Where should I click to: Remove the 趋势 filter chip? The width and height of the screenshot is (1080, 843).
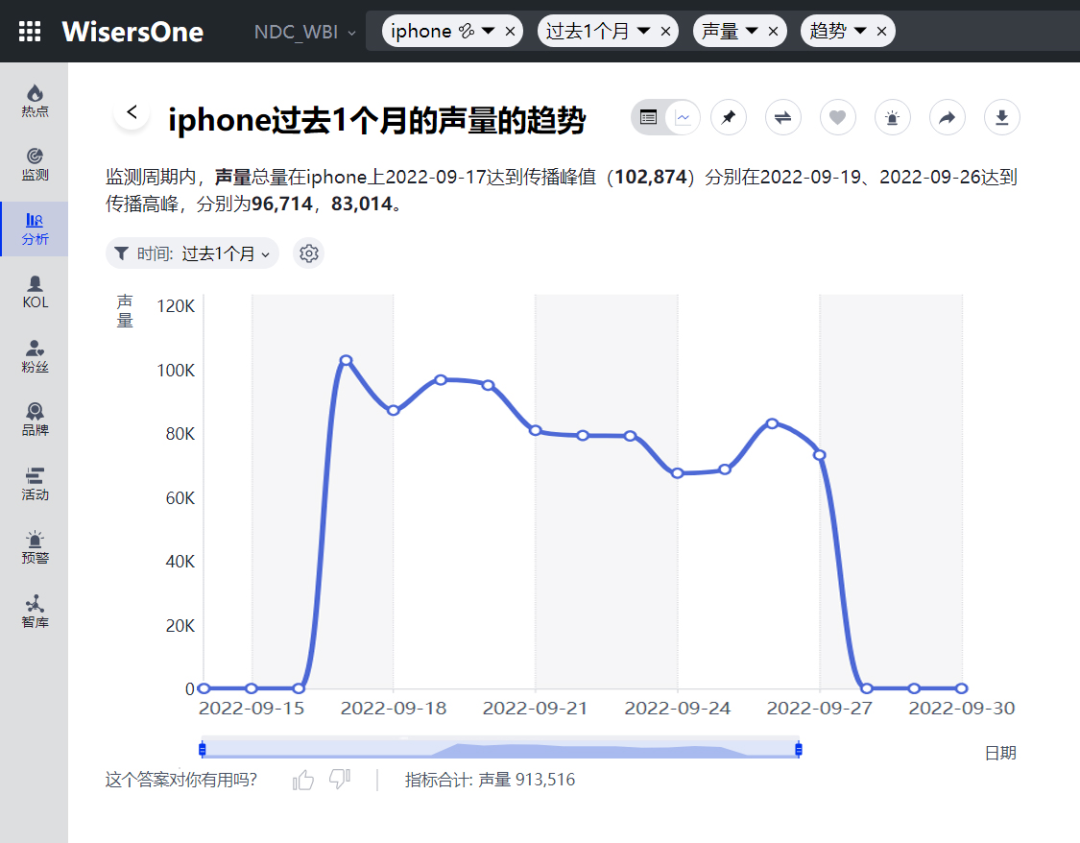point(882,31)
